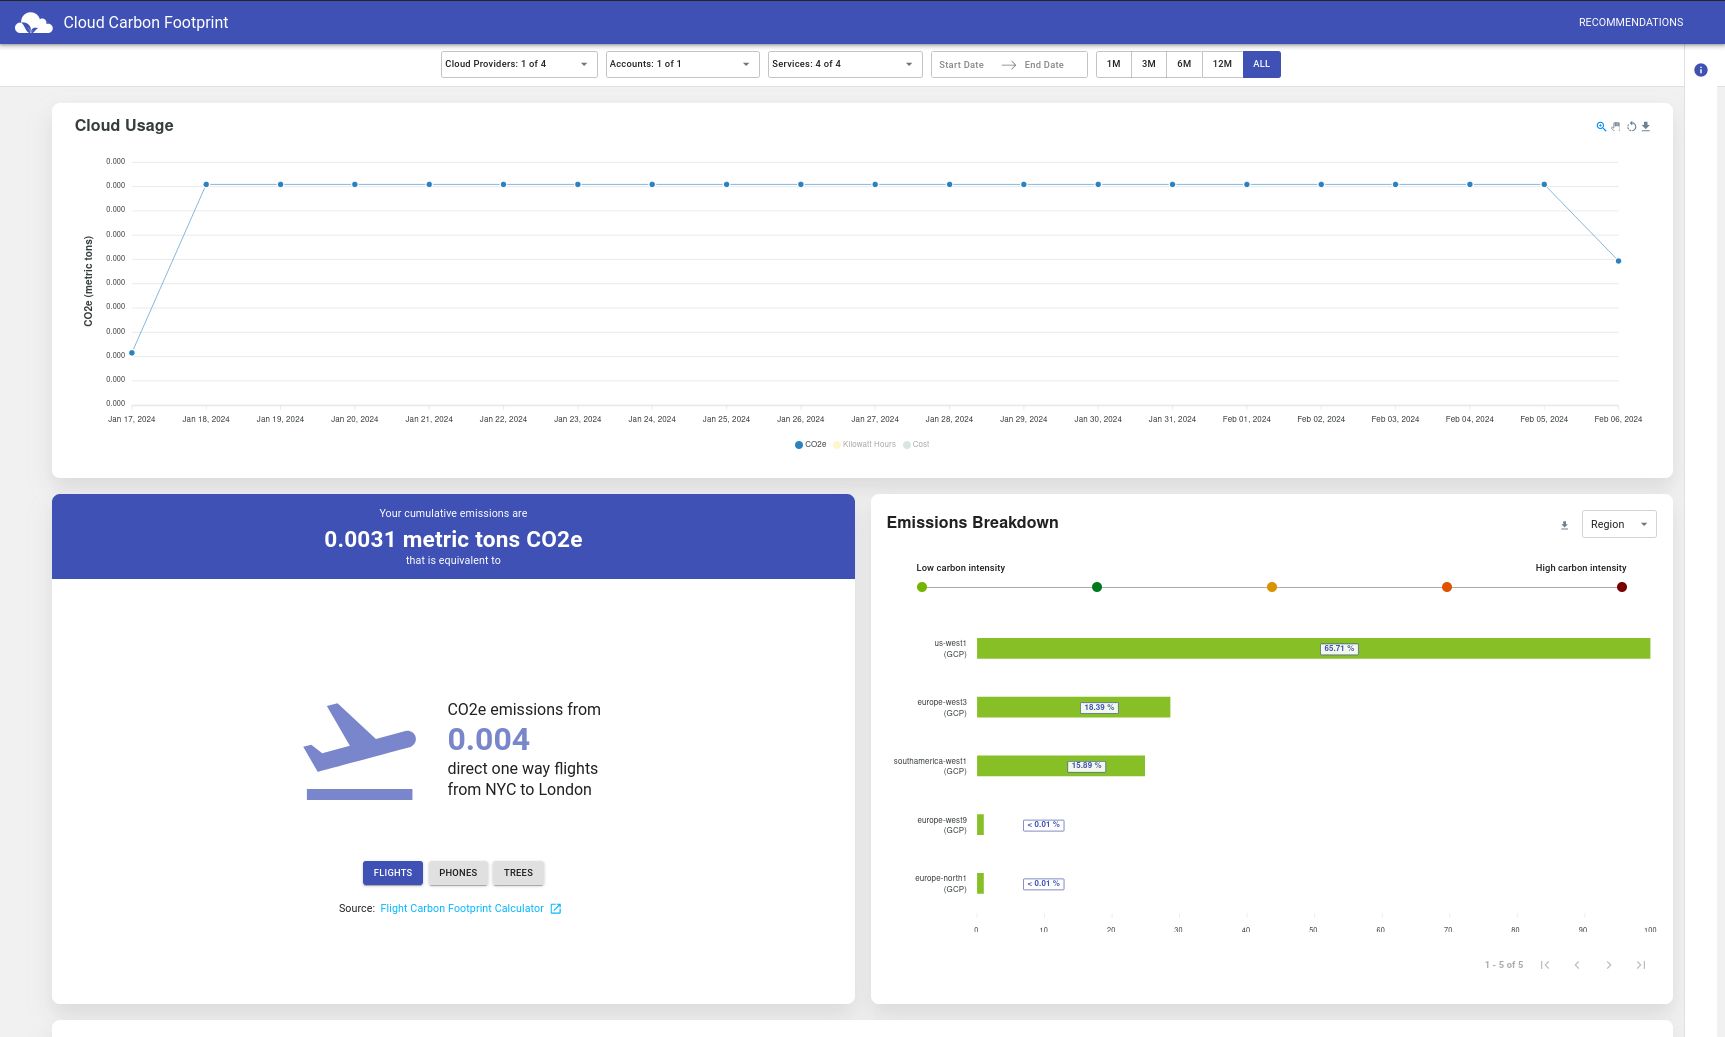Download the Emissions Breakdown data

click(x=1565, y=524)
